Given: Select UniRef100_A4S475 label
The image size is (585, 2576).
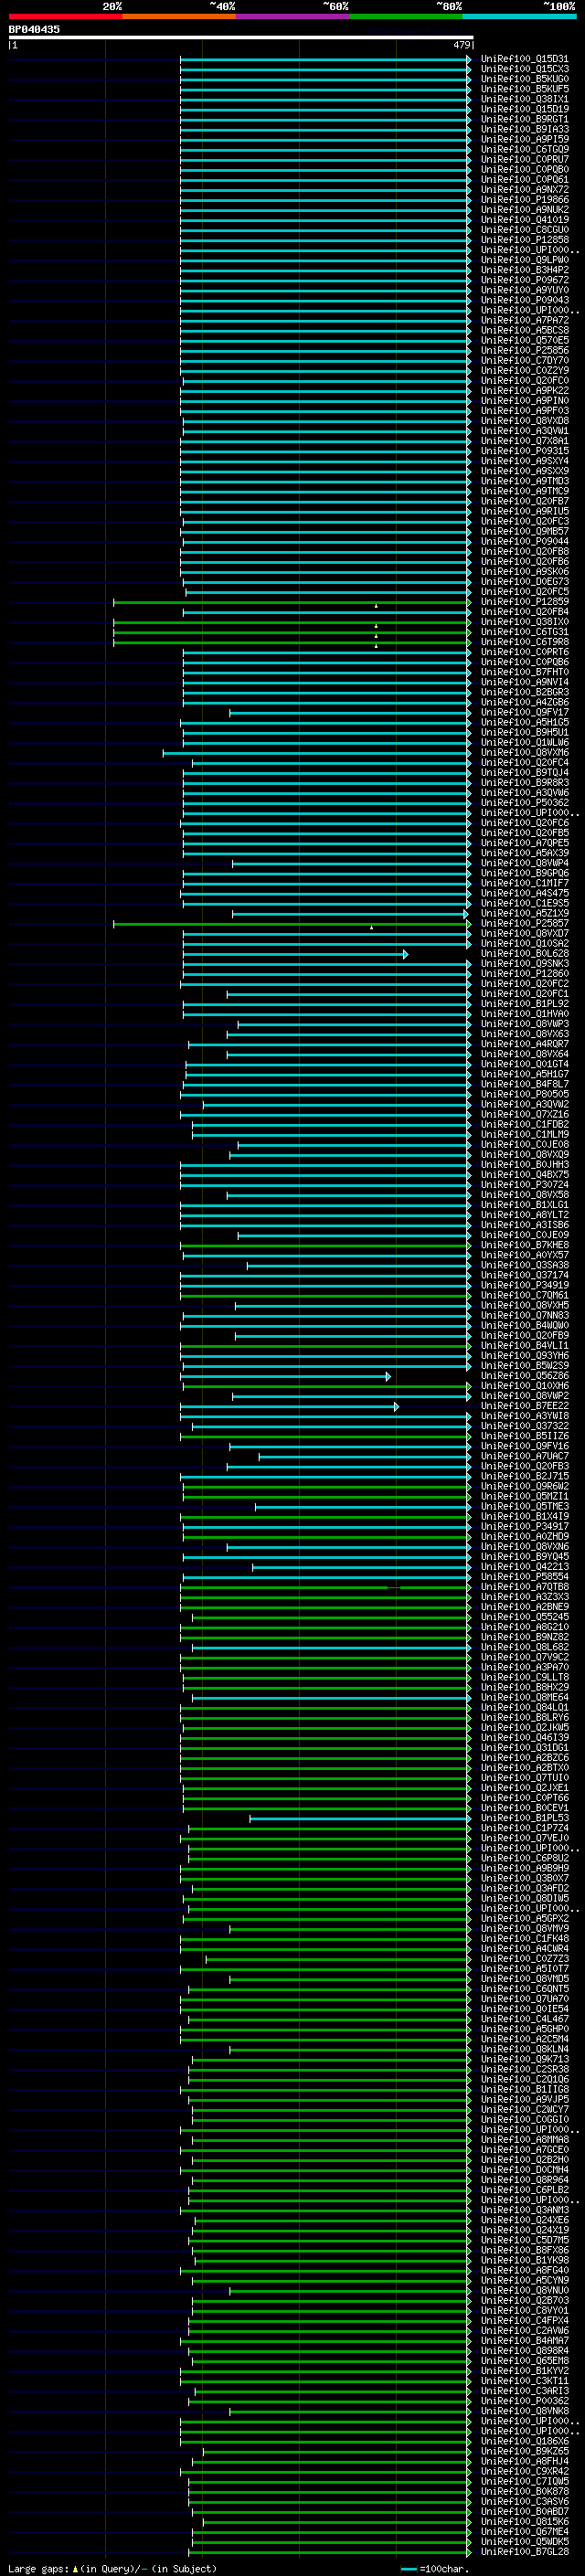Looking at the screenshot, I should point(525,894).
